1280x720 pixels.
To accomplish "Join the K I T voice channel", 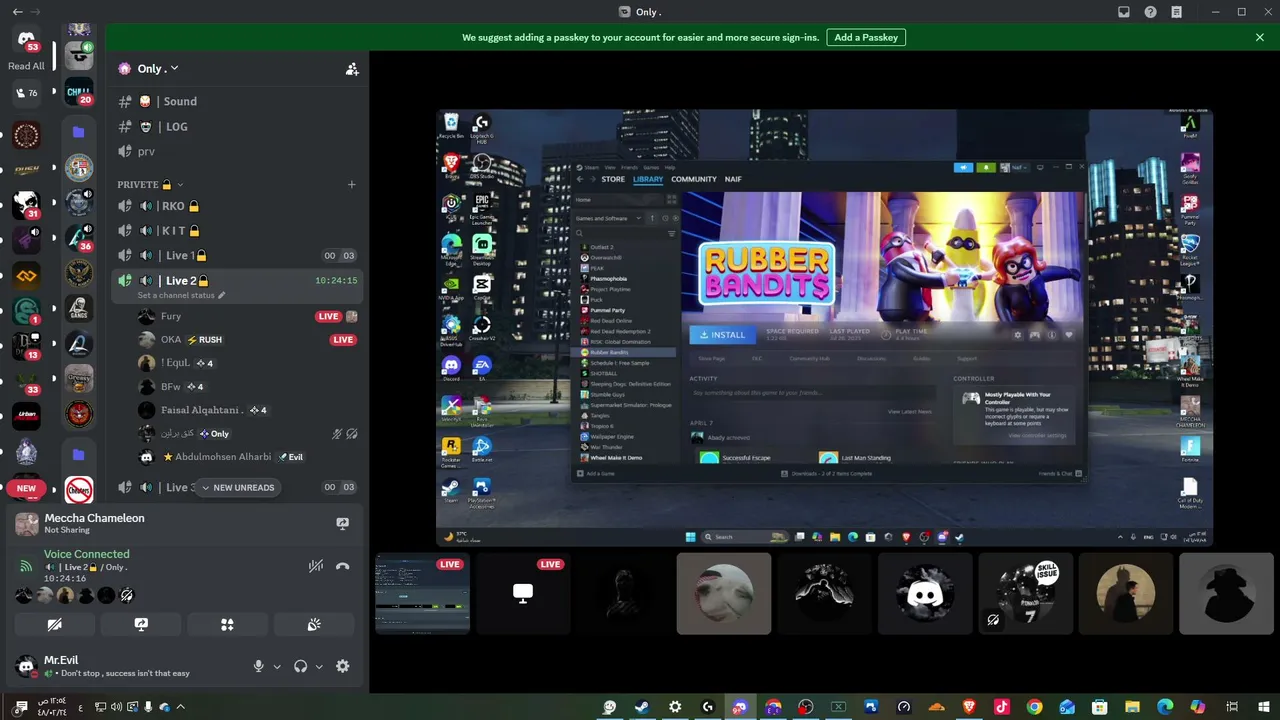I will click(x=236, y=231).
